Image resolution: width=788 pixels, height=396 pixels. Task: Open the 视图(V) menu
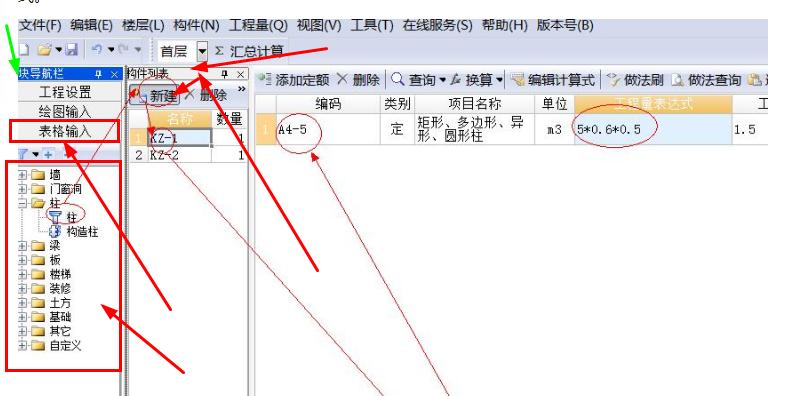[x=319, y=25]
